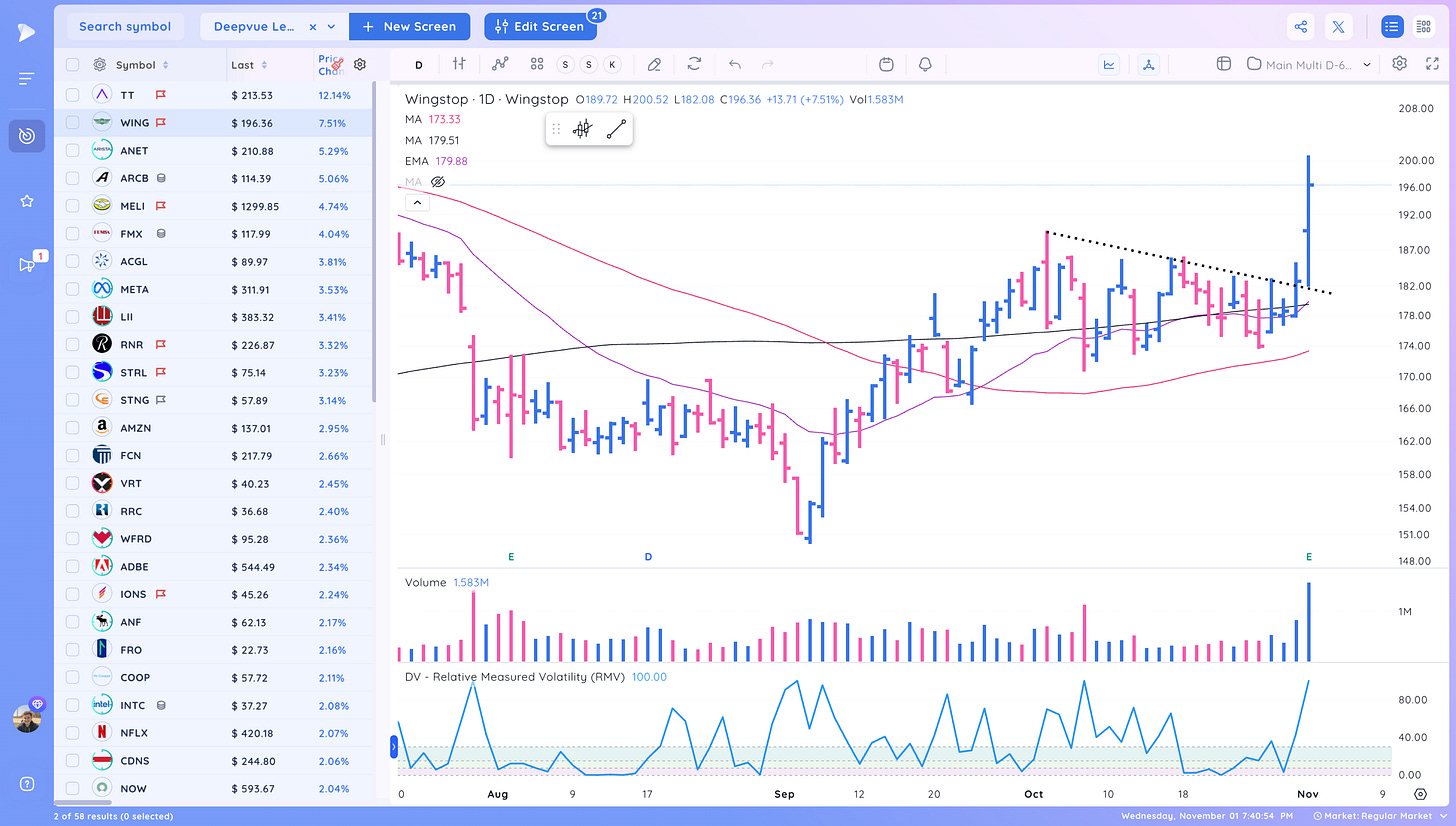Toggle the line chart view button
The height and width of the screenshot is (826, 1456).
tap(1109, 64)
